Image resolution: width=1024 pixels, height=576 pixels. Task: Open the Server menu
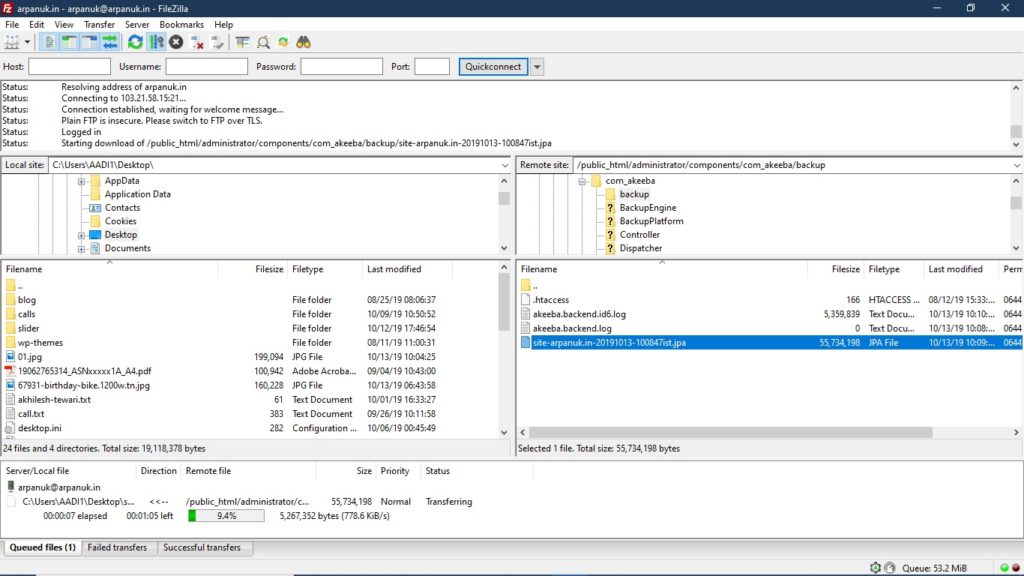pos(137,25)
